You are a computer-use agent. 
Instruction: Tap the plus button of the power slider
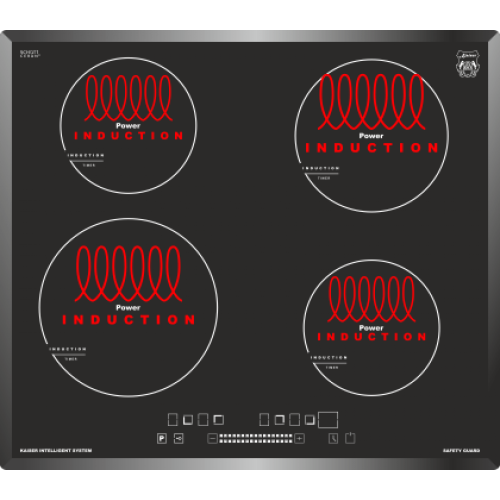tap(300, 438)
